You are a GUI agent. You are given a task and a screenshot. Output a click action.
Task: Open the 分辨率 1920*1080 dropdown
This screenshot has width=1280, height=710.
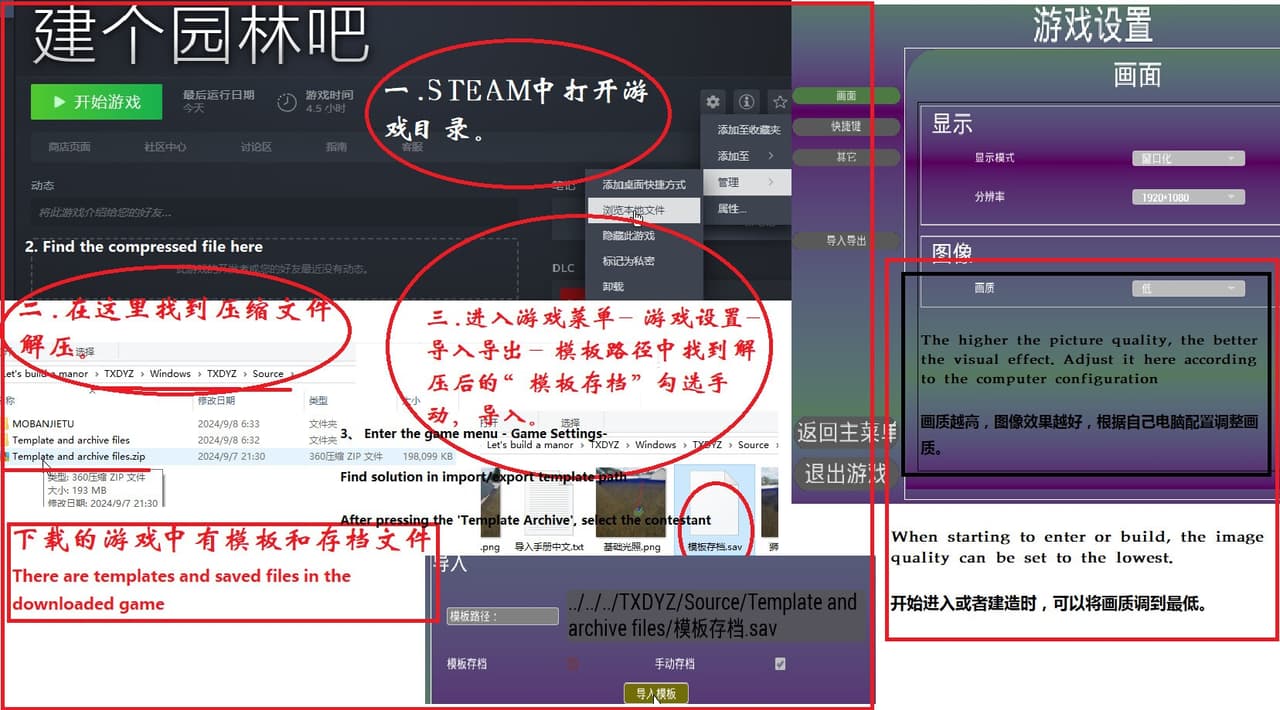click(x=1189, y=197)
